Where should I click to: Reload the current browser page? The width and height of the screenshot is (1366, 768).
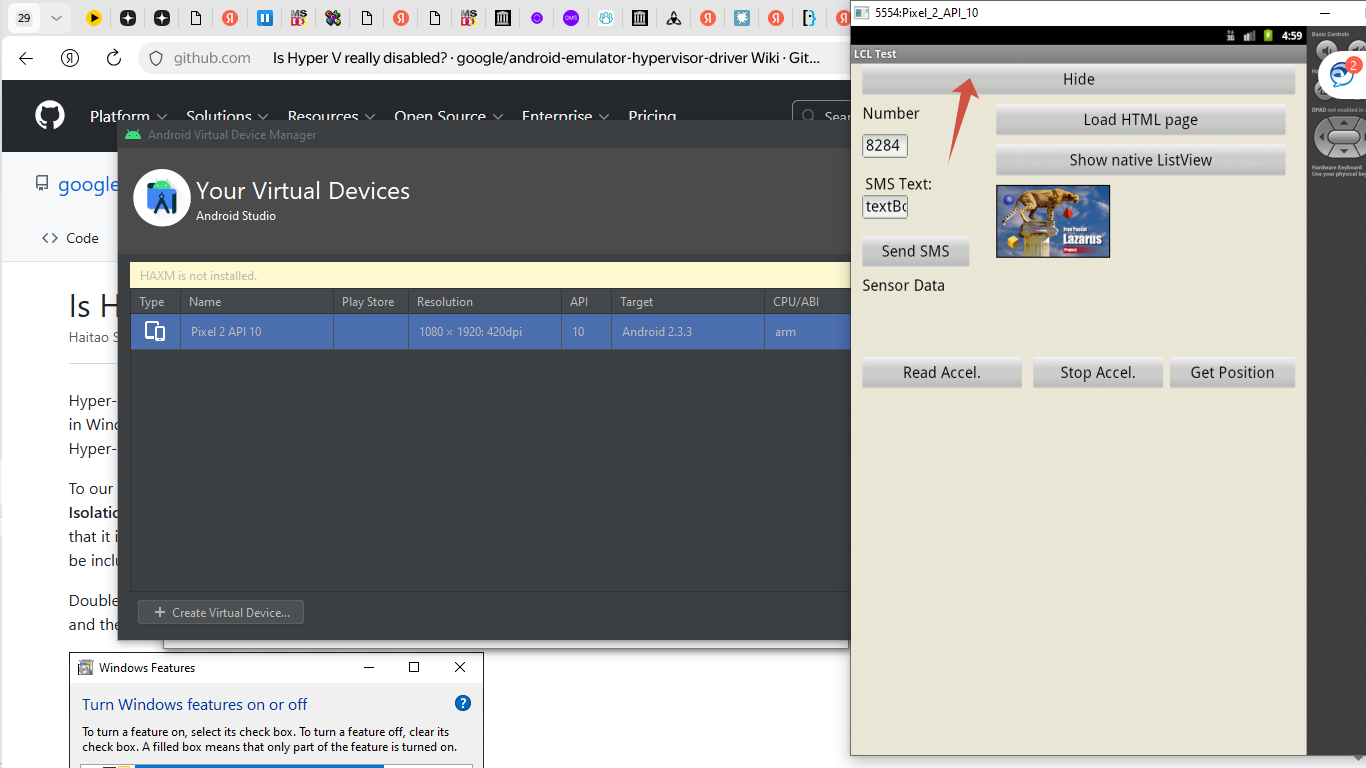[113, 58]
